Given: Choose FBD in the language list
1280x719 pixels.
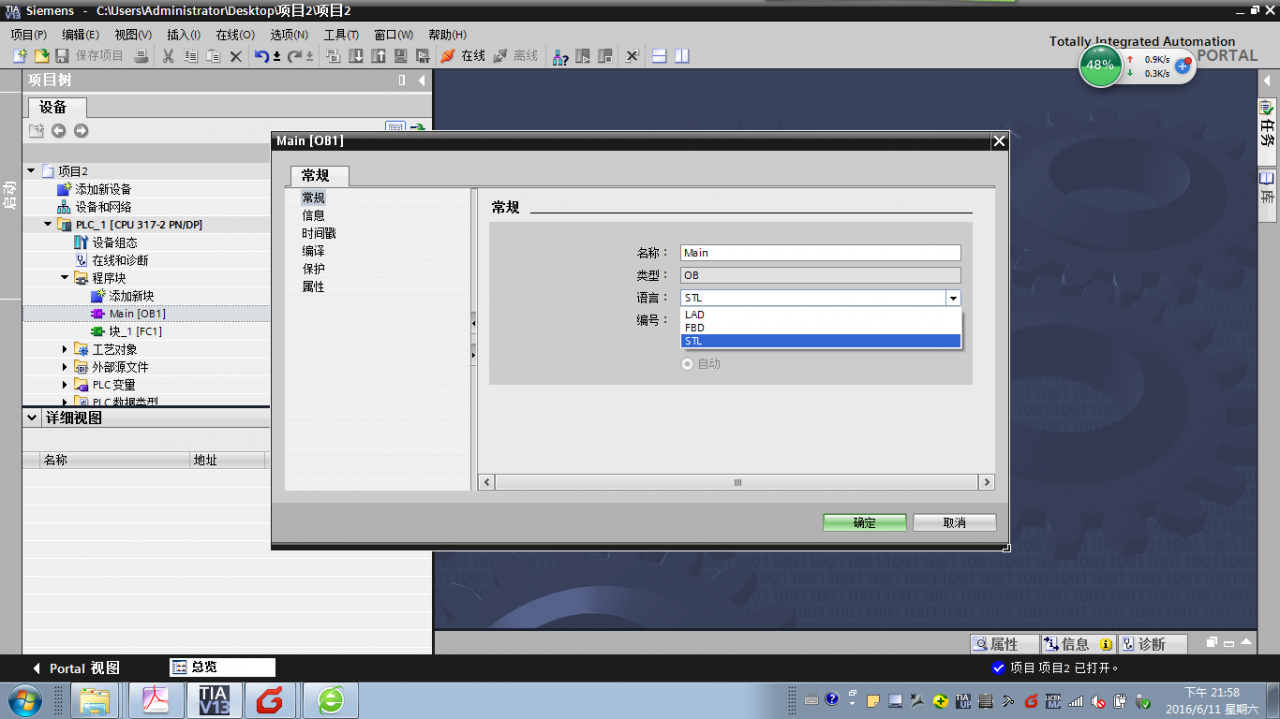Looking at the screenshot, I should tap(821, 327).
